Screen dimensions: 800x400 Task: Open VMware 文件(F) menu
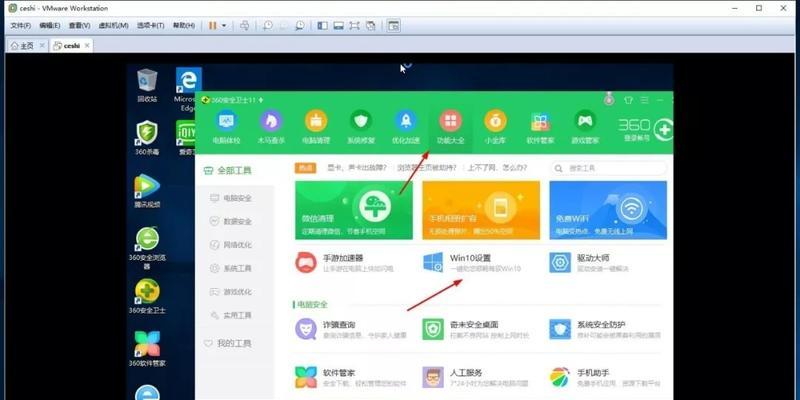click(x=21, y=25)
